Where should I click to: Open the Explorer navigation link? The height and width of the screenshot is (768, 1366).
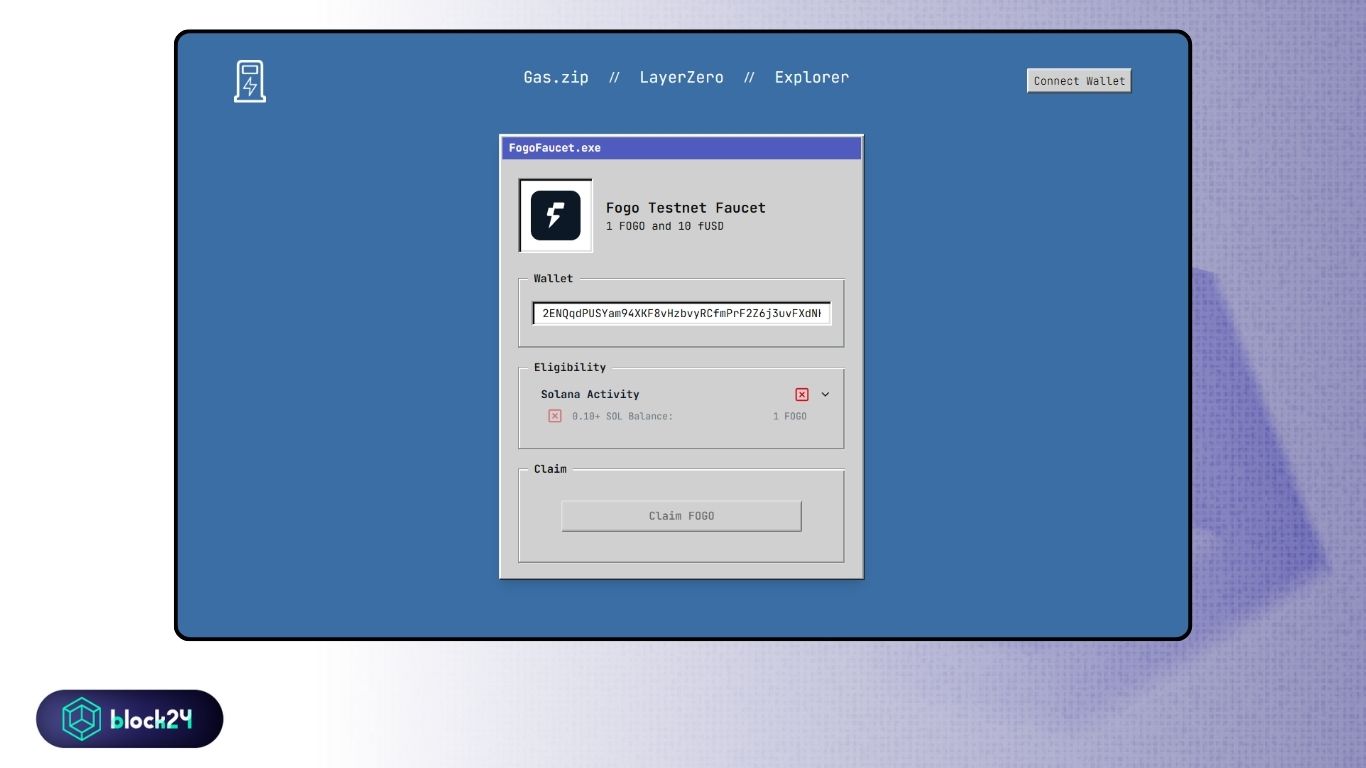click(x=812, y=77)
